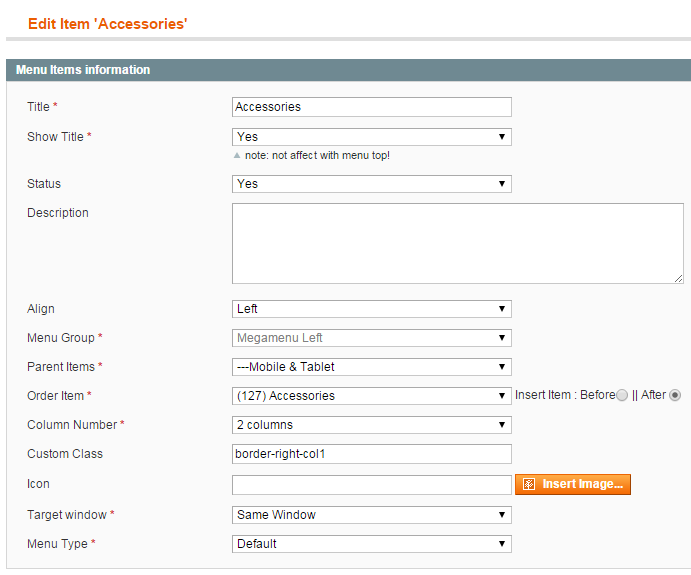Select the Before radio button
Viewport: 691px width, 575px height.
[x=622, y=395]
